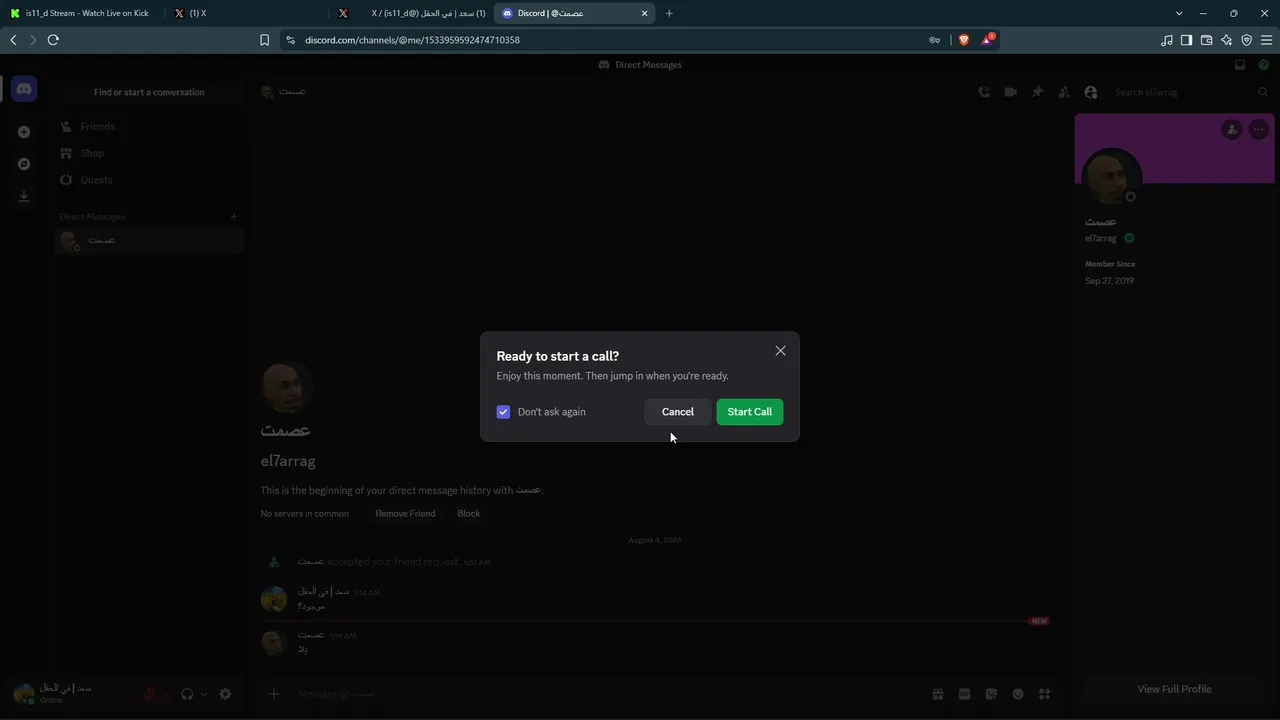Expand output device options chevron
Viewport: 1280px width, 720px height.
pos(204,694)
